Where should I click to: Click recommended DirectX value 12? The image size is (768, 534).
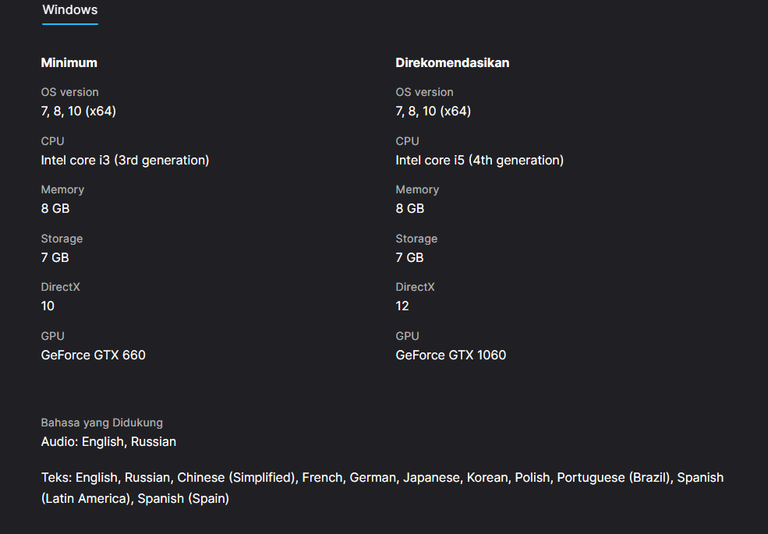tap(402, 306)
